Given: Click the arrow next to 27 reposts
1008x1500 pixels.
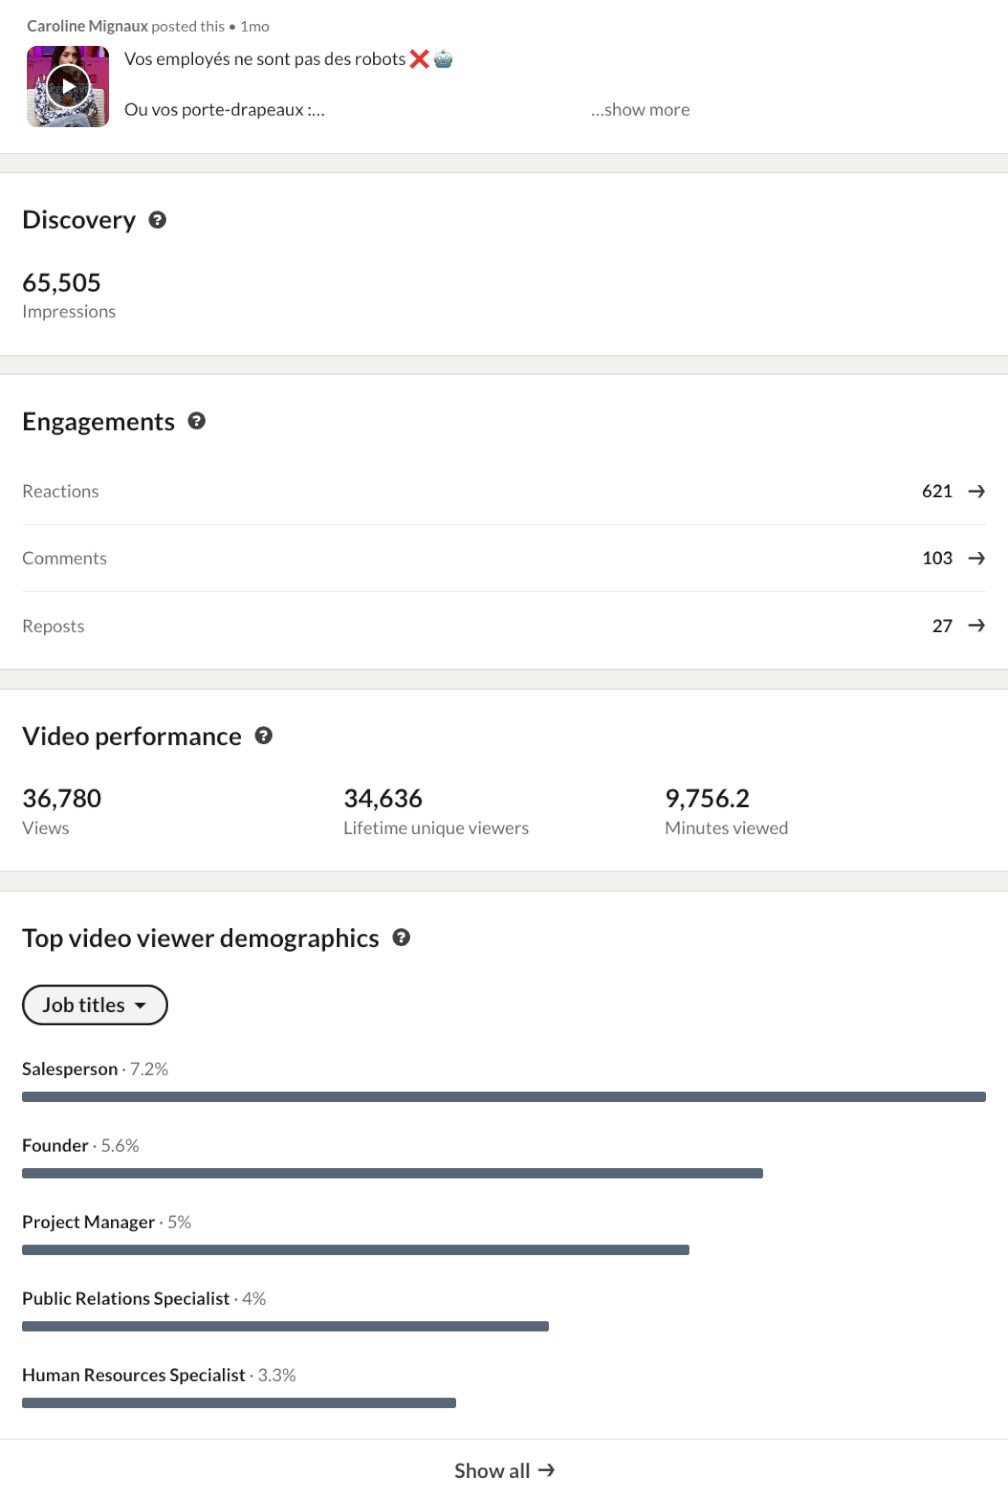Looking at the screenshot, I should [977, 626].
